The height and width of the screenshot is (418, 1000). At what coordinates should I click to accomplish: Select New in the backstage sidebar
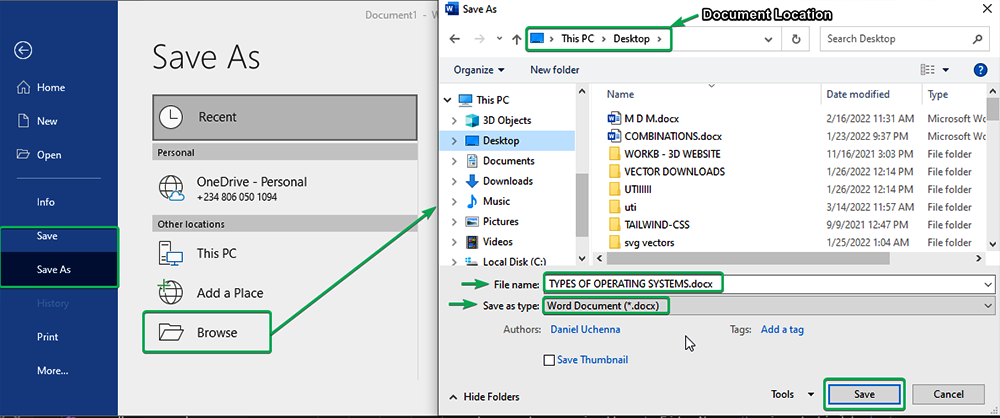37,121
